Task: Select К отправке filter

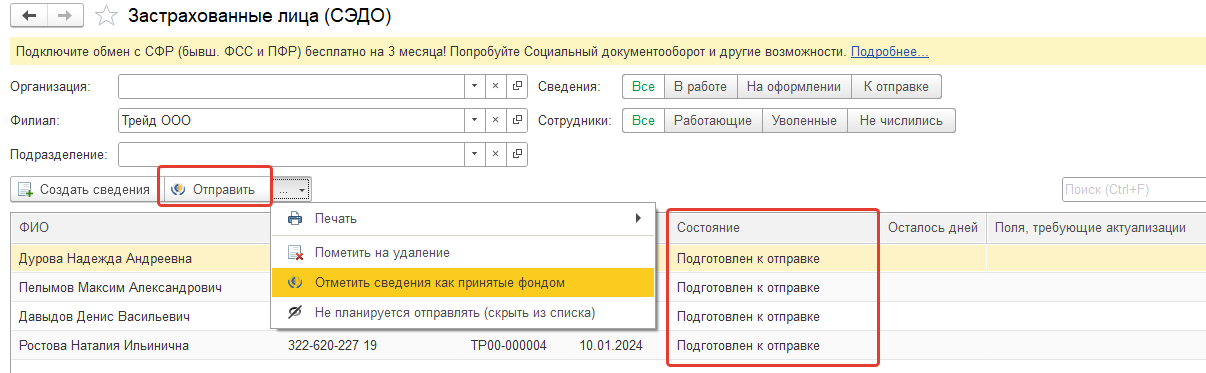Action: [896, 87]
